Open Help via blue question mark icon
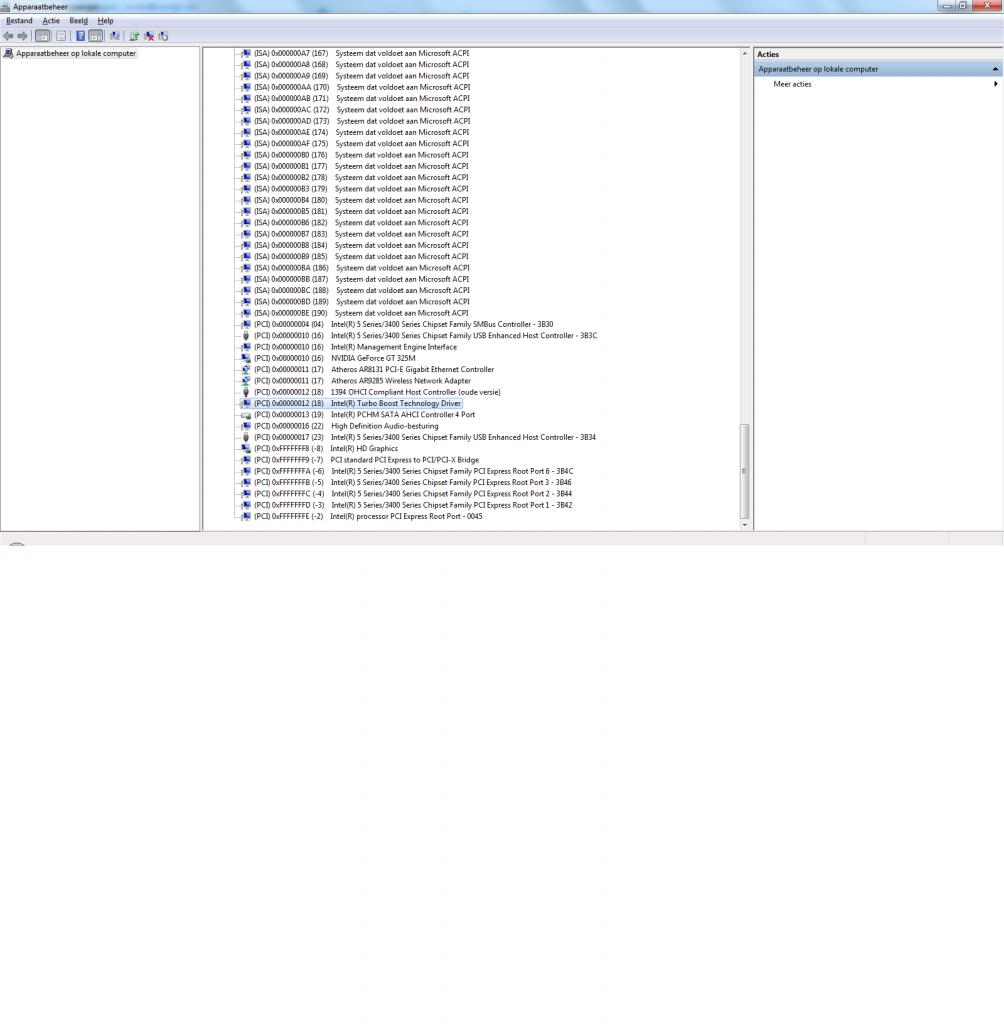 coord(80,37)
